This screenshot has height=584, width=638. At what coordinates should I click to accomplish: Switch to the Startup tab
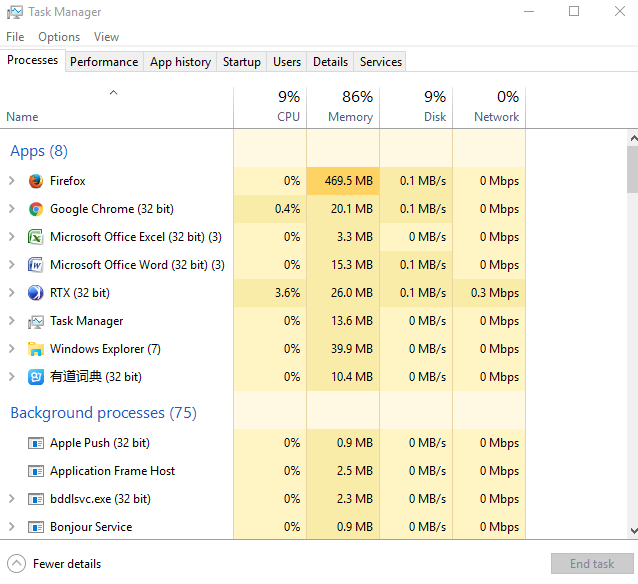tap(242, 62)
